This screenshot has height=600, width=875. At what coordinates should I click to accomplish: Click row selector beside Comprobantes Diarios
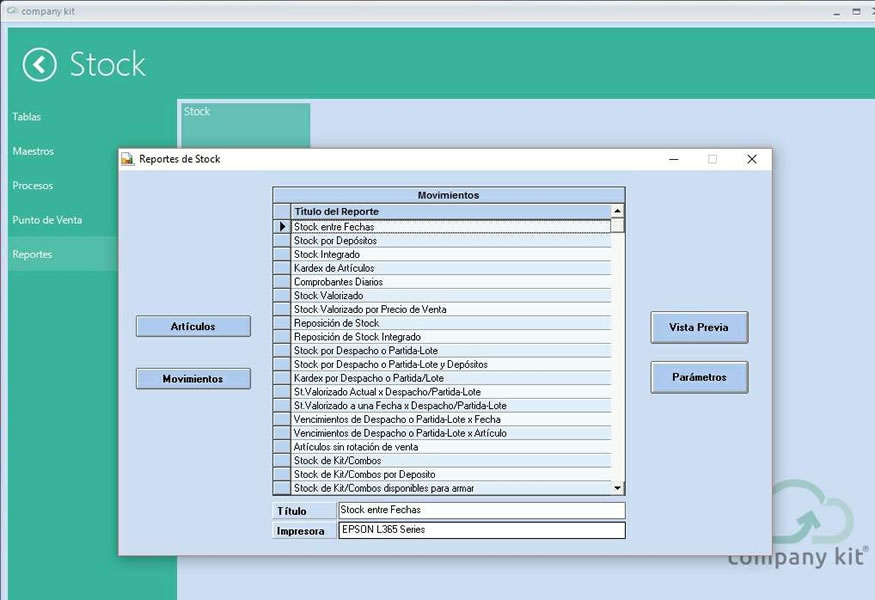[x=282, y=282]
